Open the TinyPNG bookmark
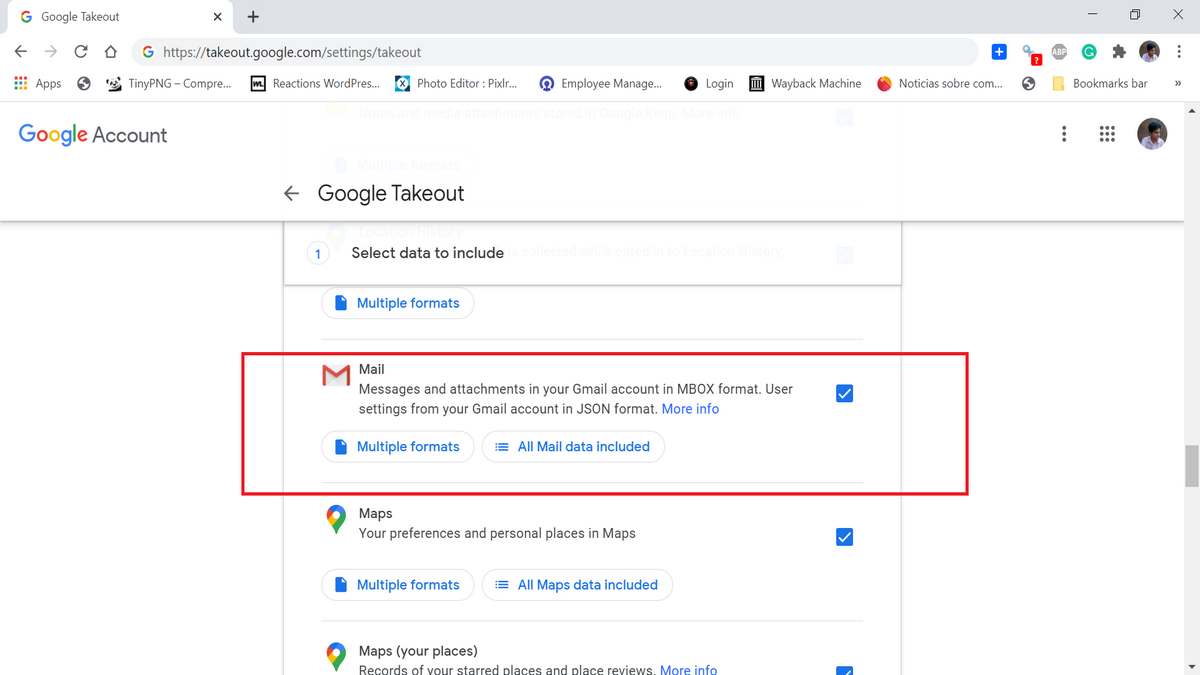Image resolution: width=1200 pixels, height=675 pixels. (169, 84)
